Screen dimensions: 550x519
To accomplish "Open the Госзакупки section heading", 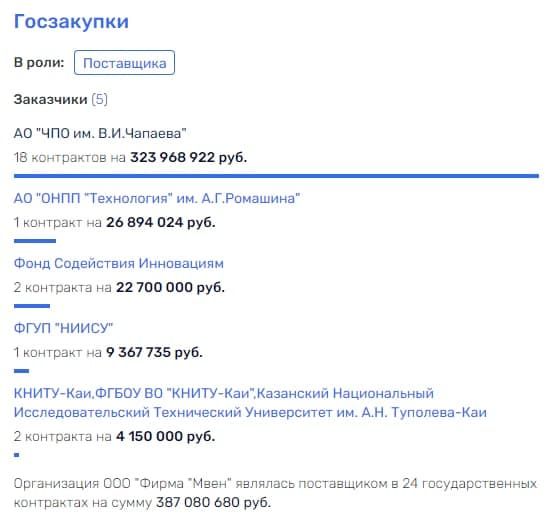I will click(71, 22).
